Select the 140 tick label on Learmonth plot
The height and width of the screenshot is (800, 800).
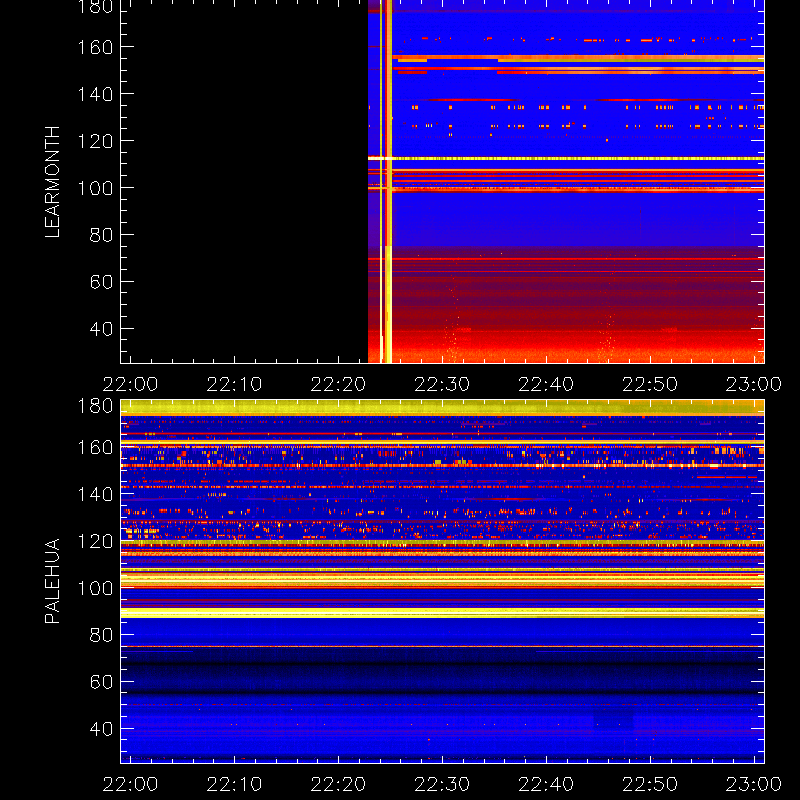pos(95,94)
